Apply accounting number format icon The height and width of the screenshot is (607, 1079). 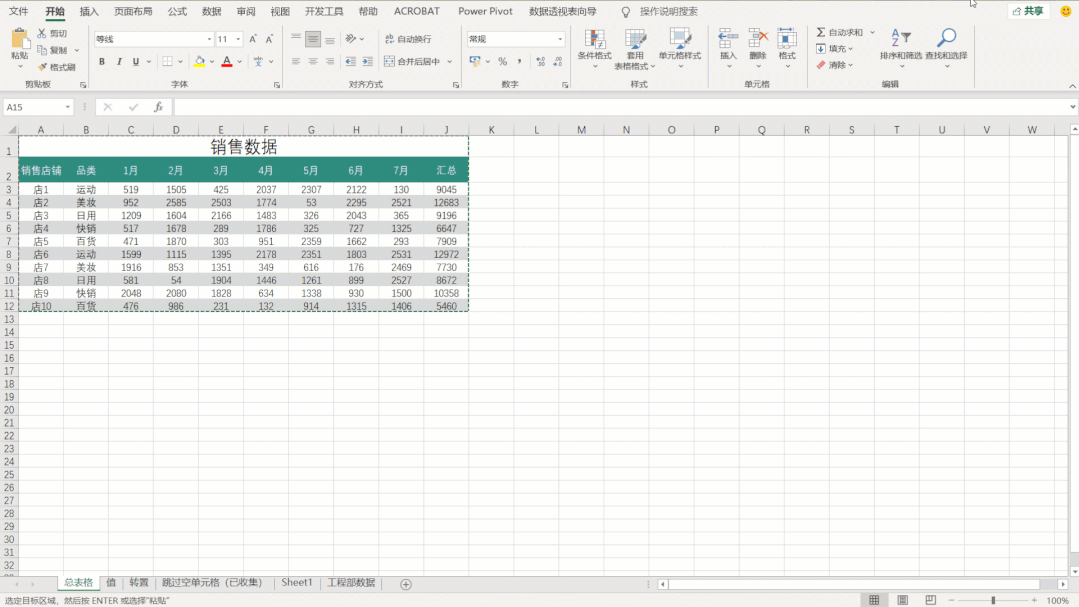click(x=475, y=61)
